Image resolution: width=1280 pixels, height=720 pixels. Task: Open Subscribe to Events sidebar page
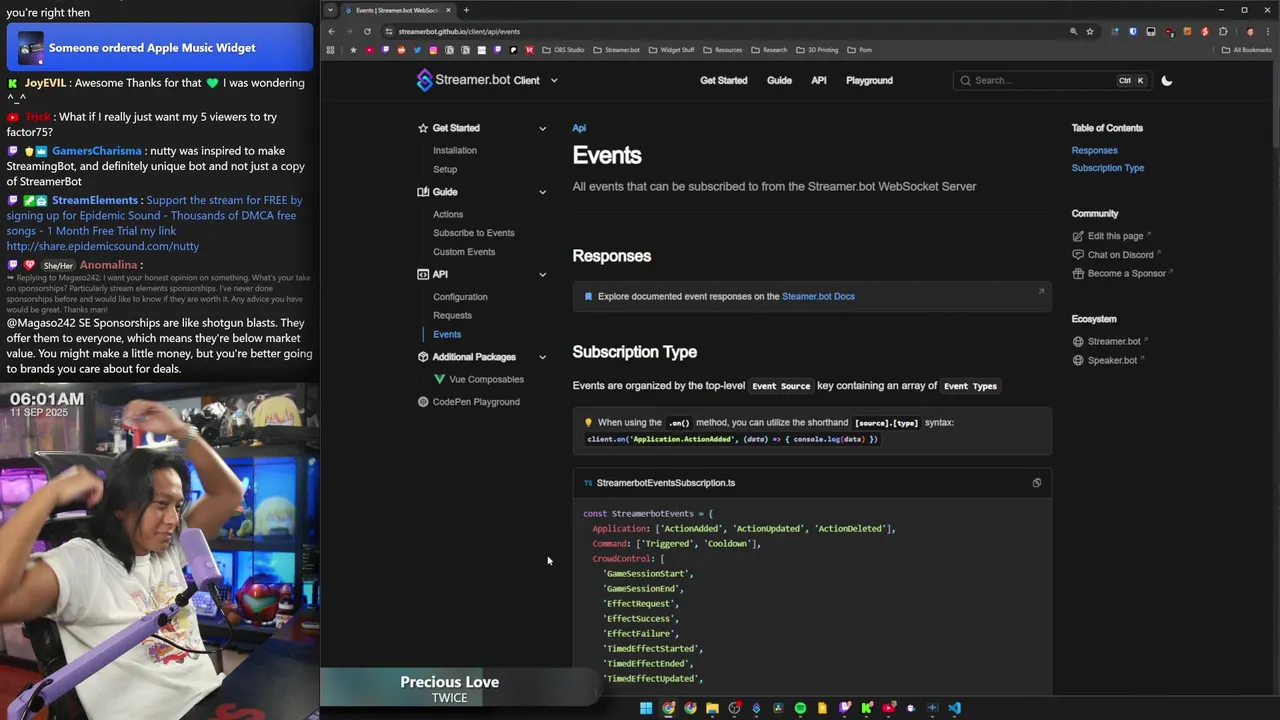474,233
